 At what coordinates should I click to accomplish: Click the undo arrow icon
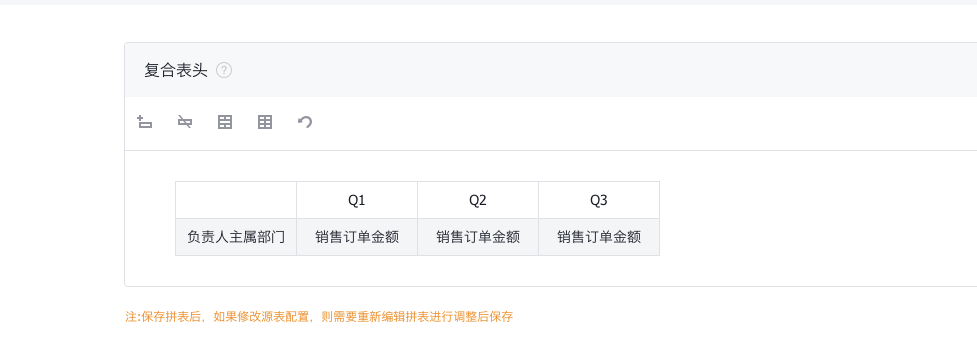click(305, 122)
